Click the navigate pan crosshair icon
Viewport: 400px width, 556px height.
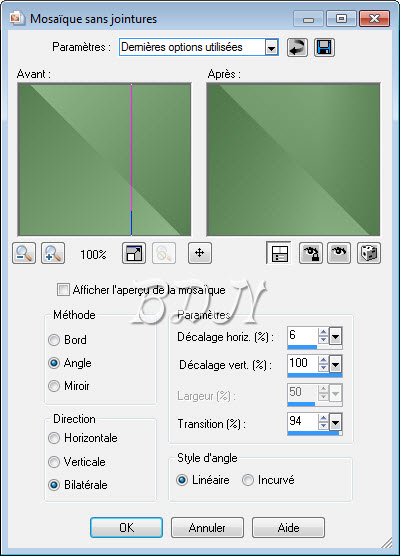pos(200,253)
